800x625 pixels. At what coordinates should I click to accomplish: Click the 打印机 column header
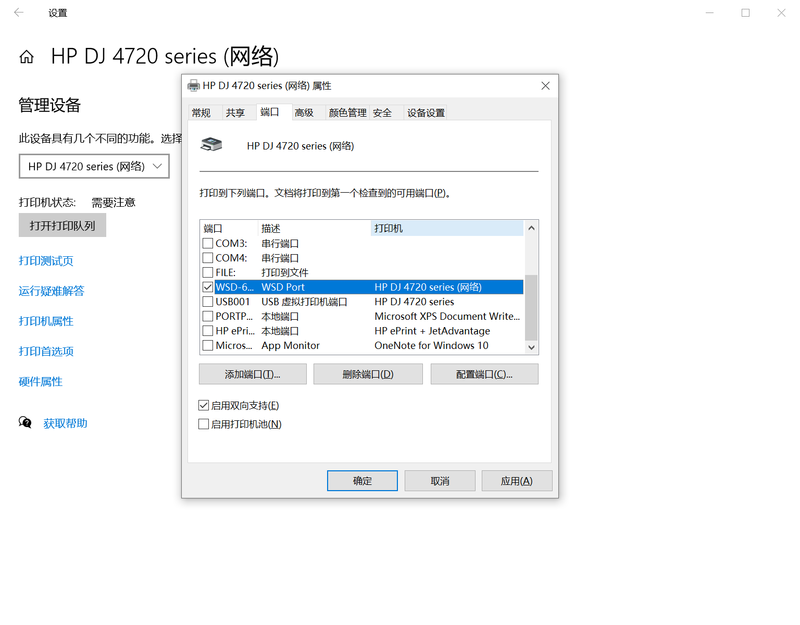coord(446,228)
